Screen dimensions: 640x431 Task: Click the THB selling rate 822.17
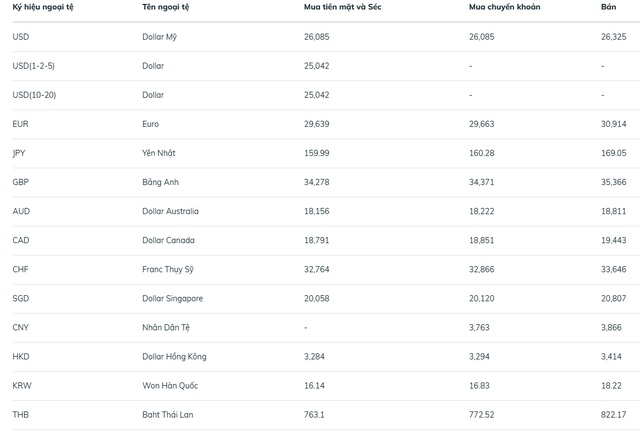(x=613, y=414)
